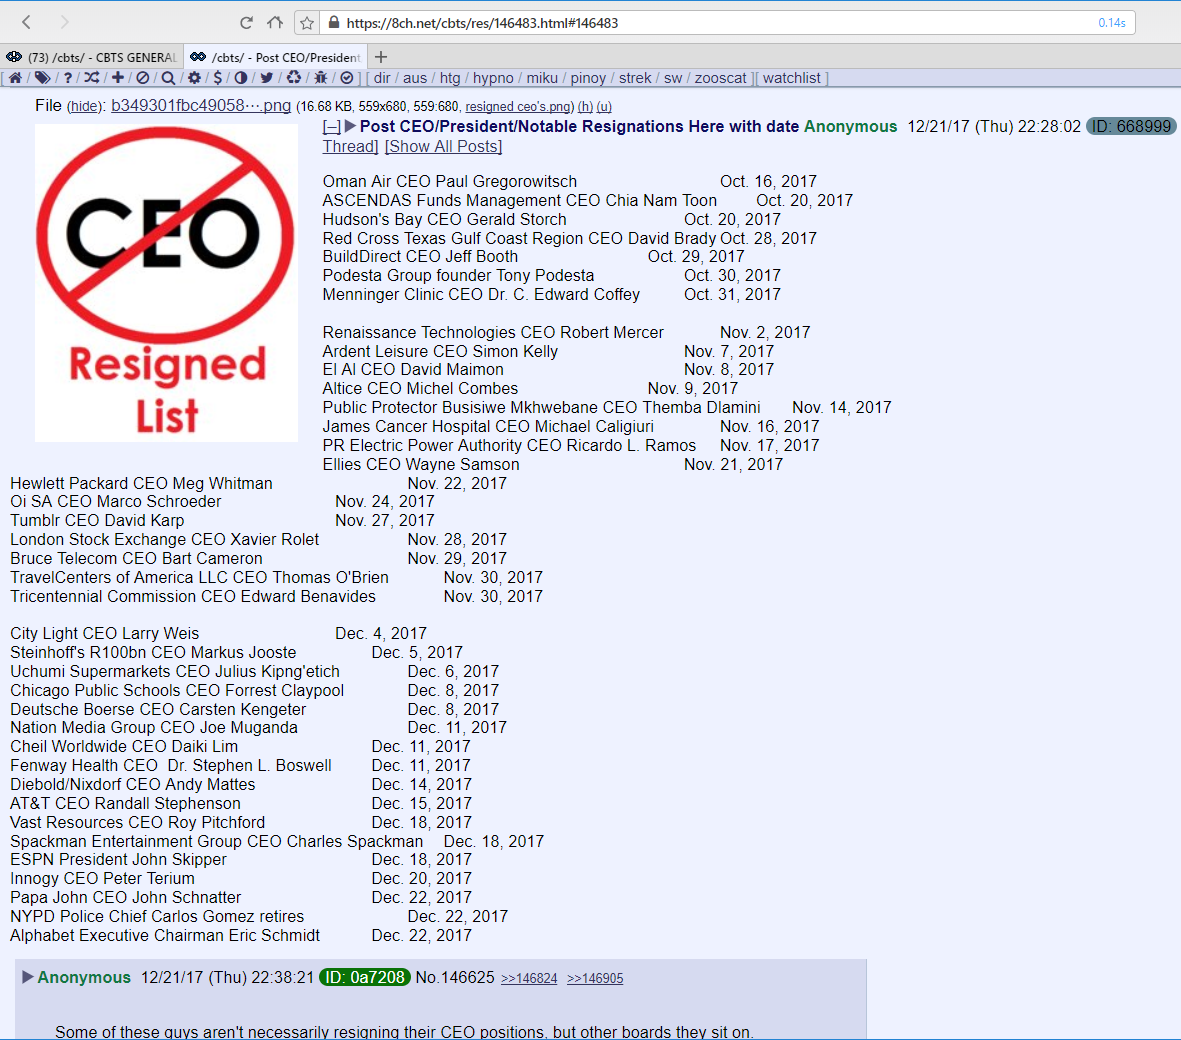Click the shuffle random board icon

tap(92, 78)
